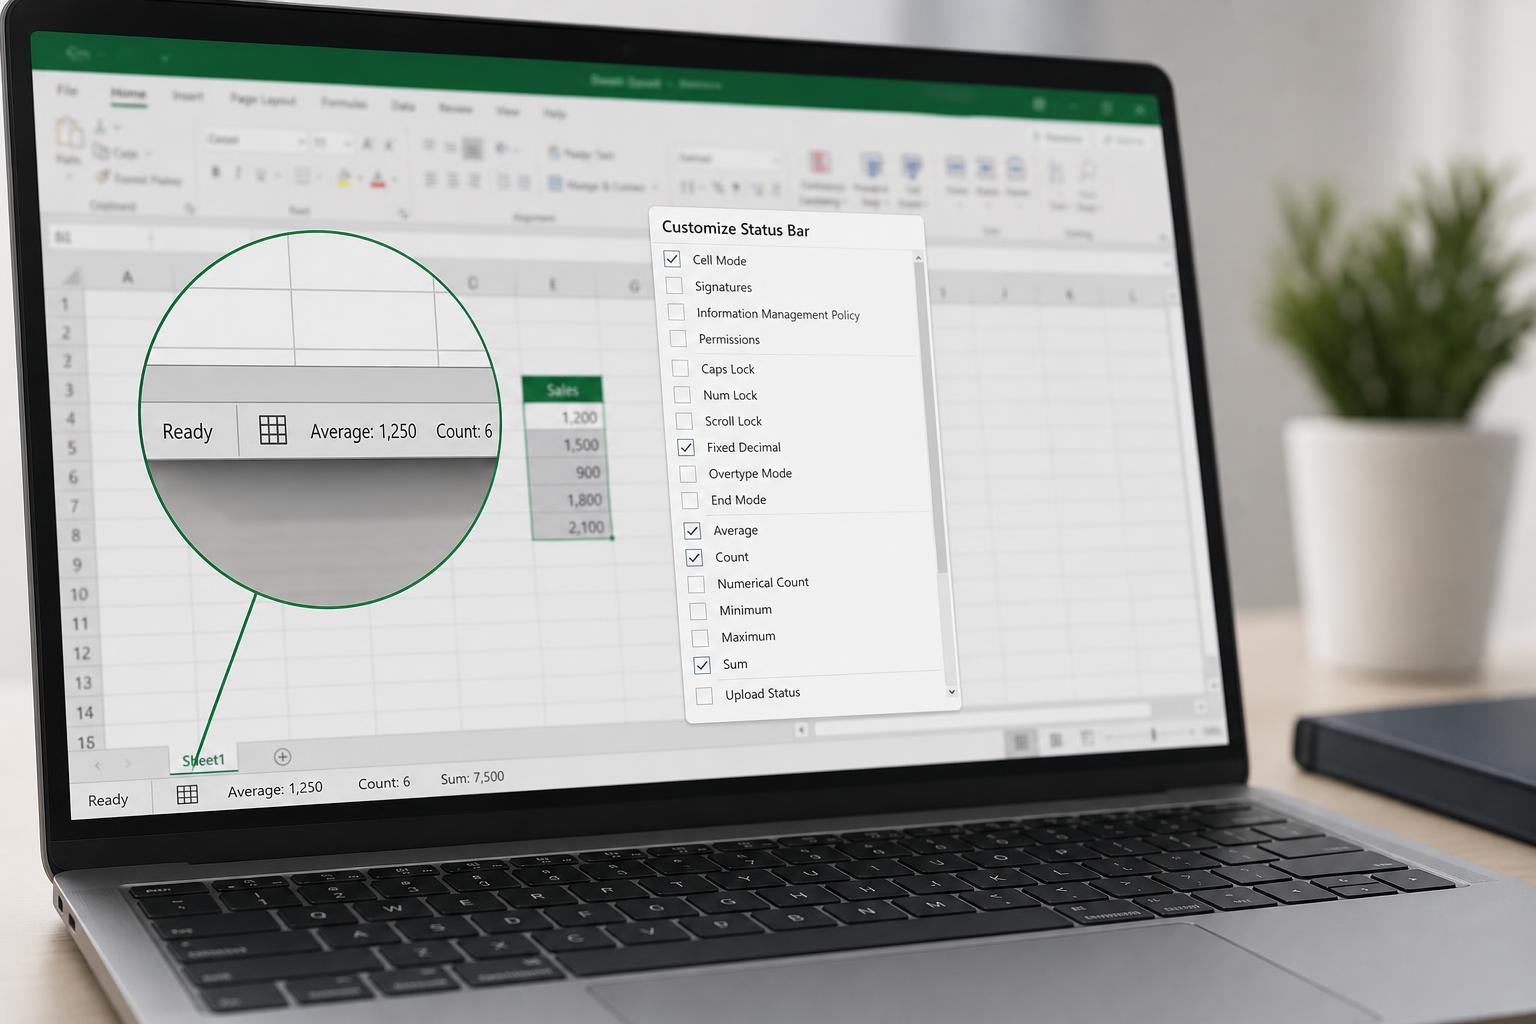Select the cell containing 1,500
1536x1024 pixels.
[565, 445]
